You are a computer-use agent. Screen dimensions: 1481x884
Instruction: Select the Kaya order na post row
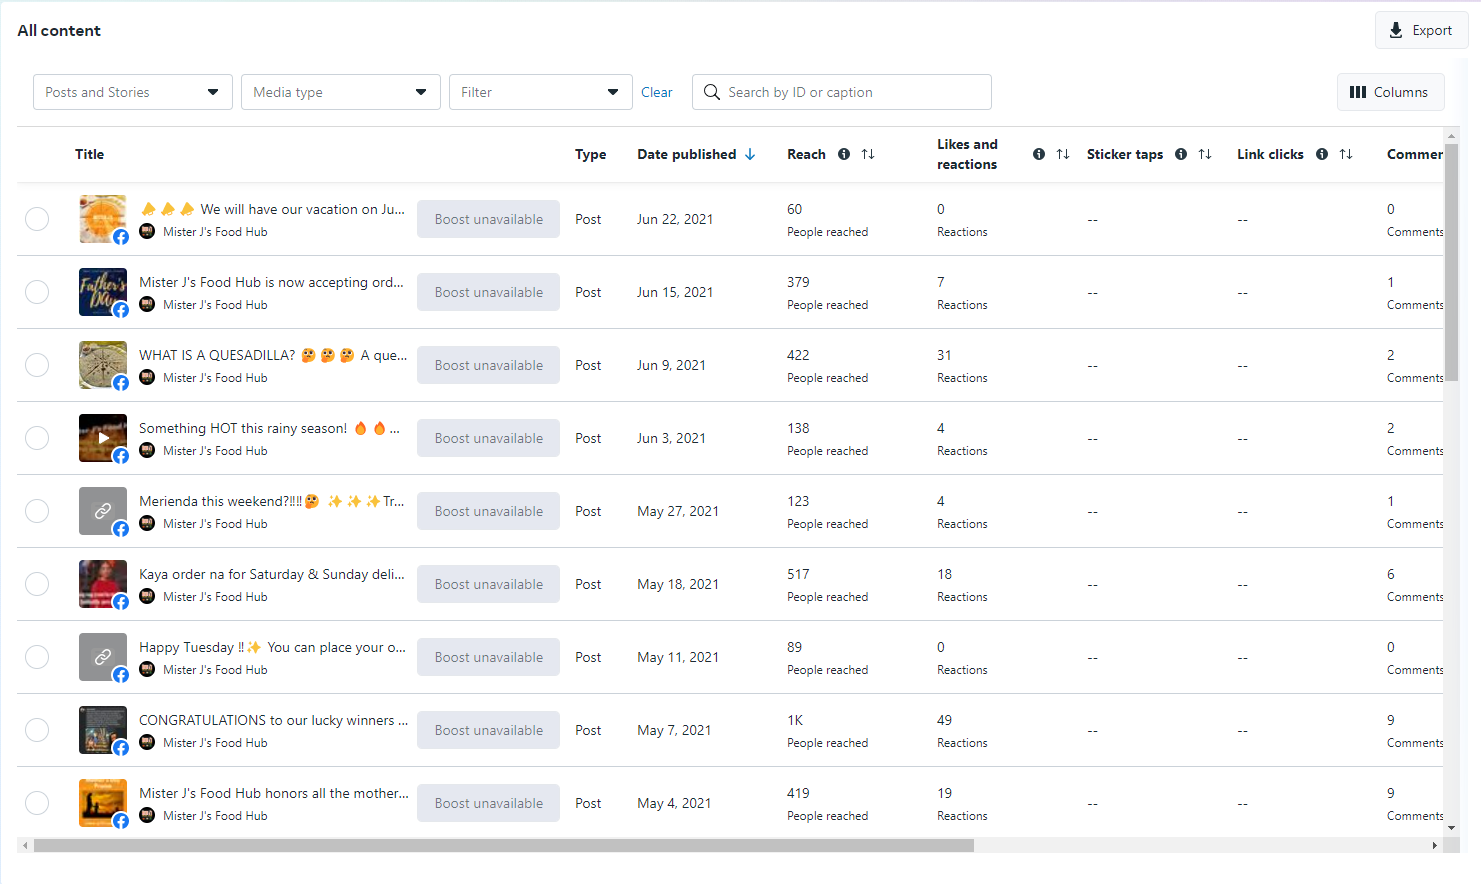point(37,584)
